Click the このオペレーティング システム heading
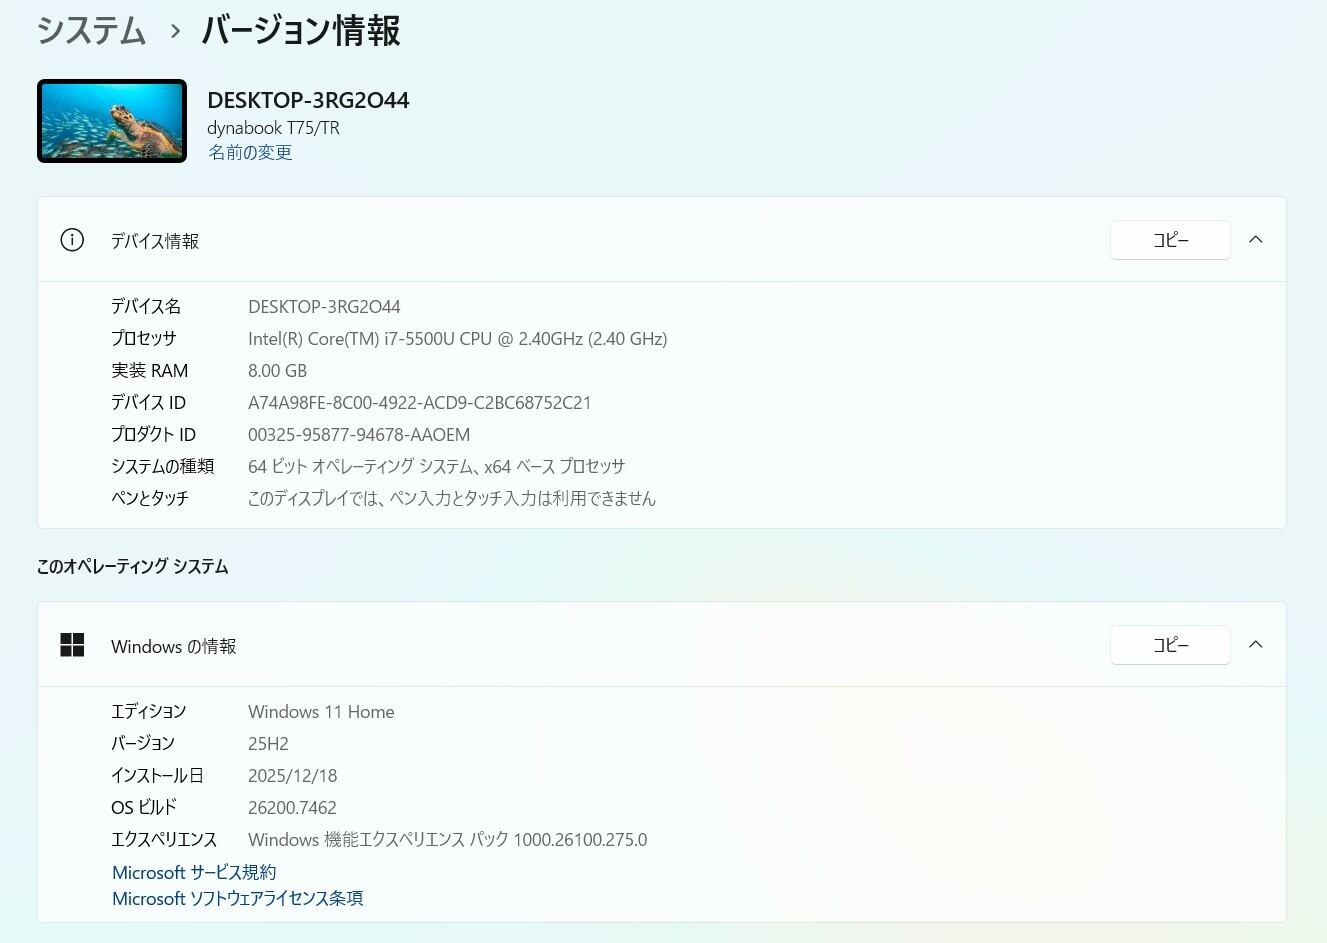 [x=133, y=567]
